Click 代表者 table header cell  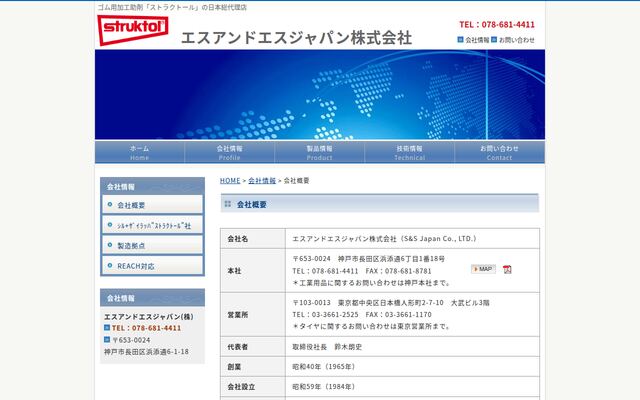tap(253, 347)
